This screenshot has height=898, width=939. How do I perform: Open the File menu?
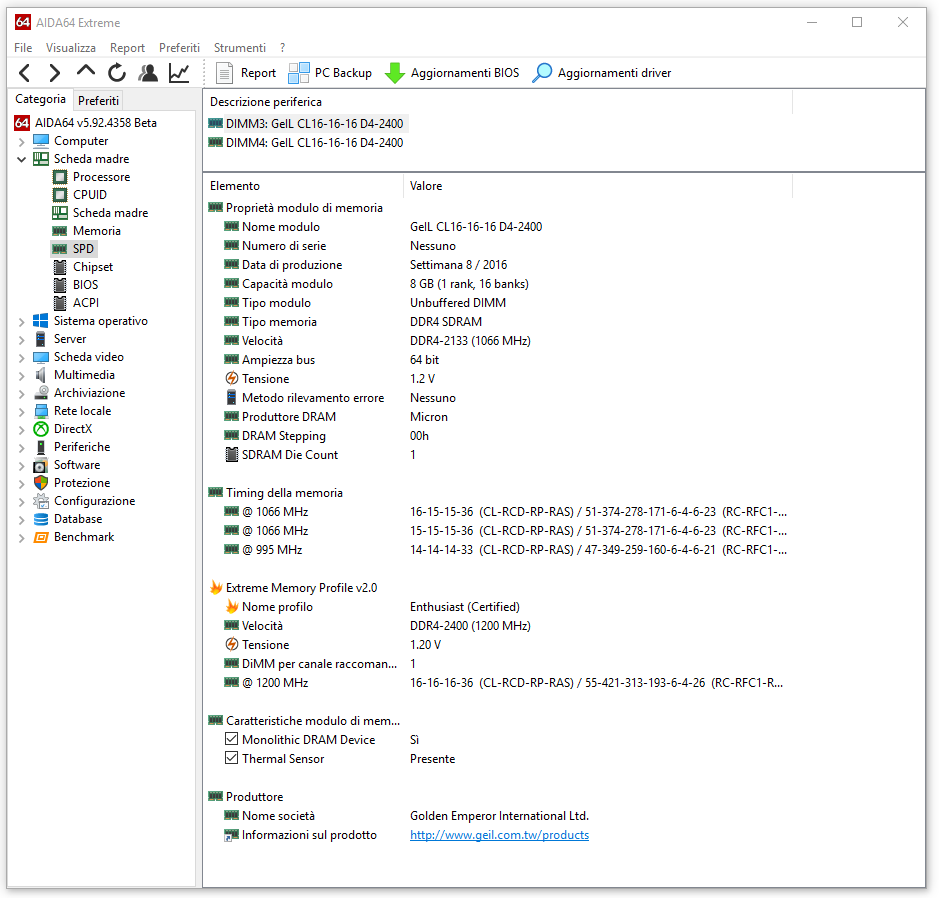pos(23,48)
